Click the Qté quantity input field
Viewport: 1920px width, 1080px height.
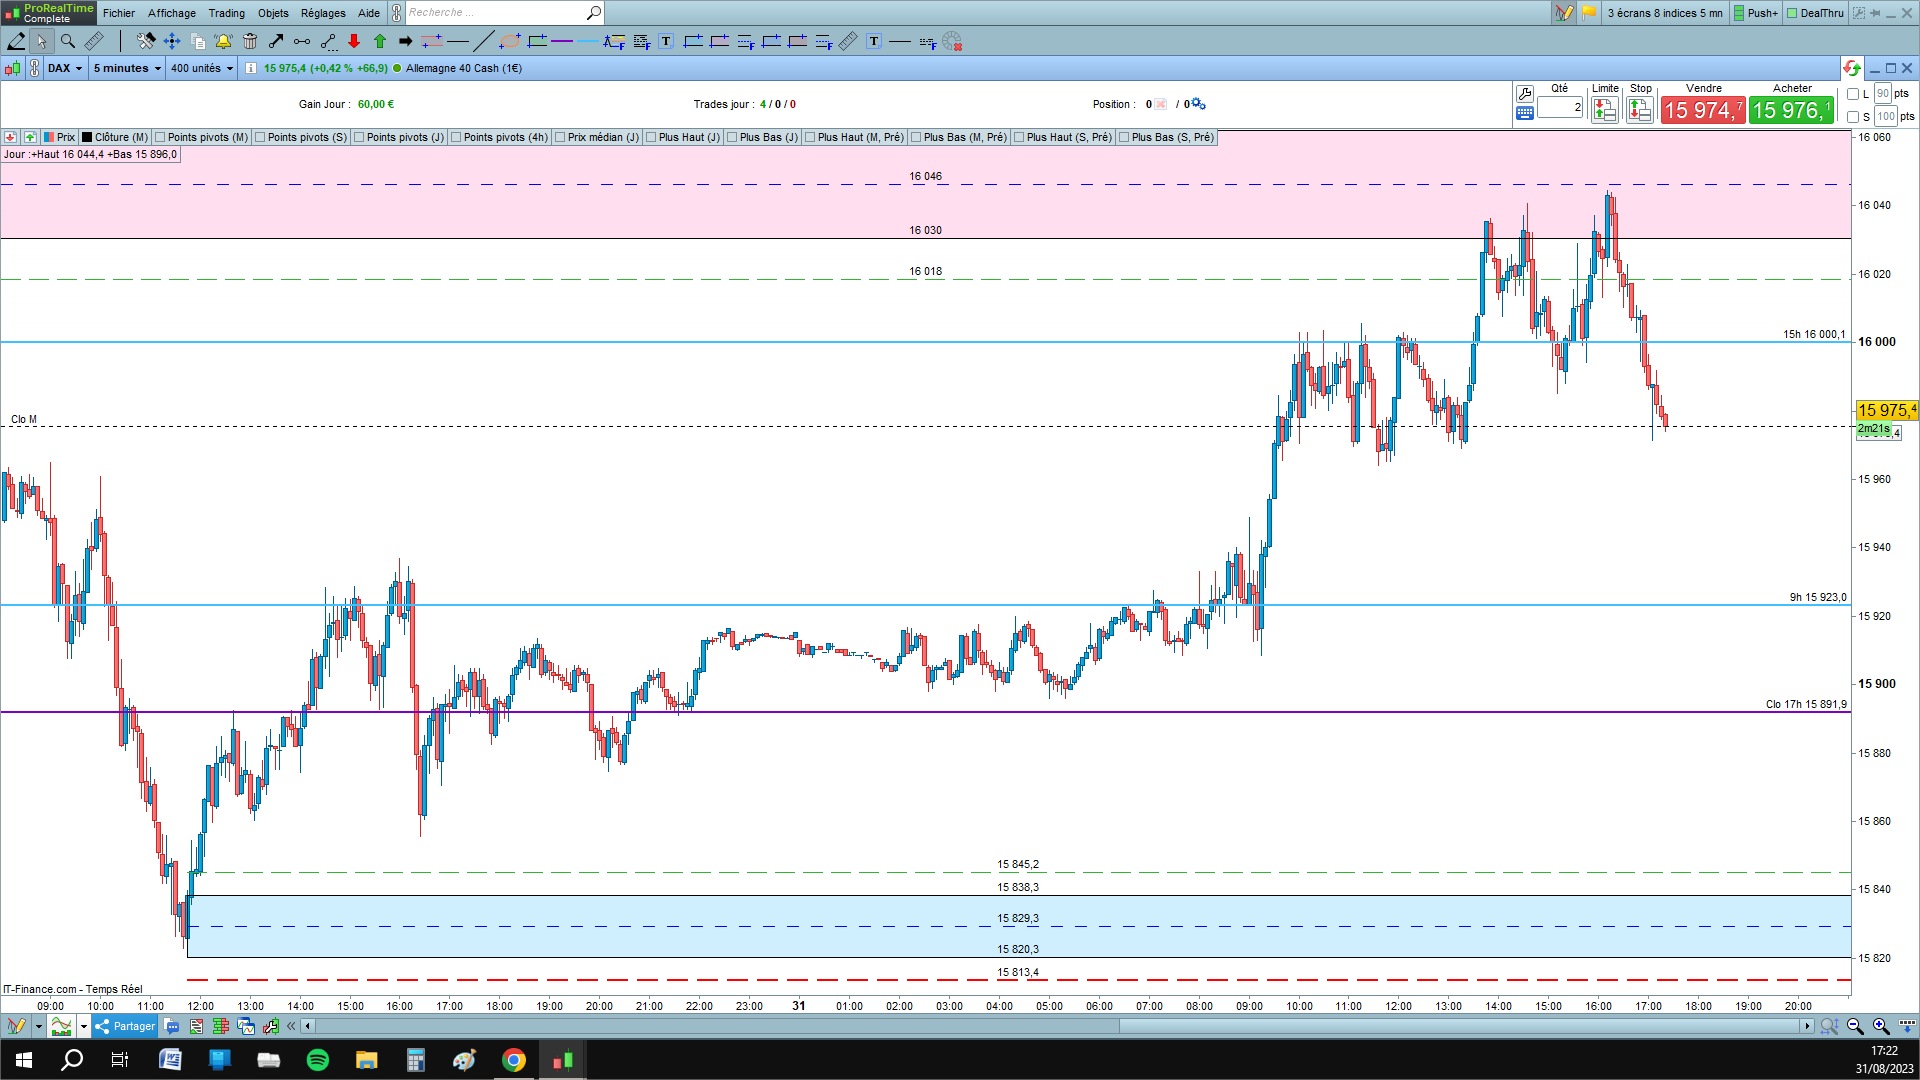click(x=1559, y=107)
